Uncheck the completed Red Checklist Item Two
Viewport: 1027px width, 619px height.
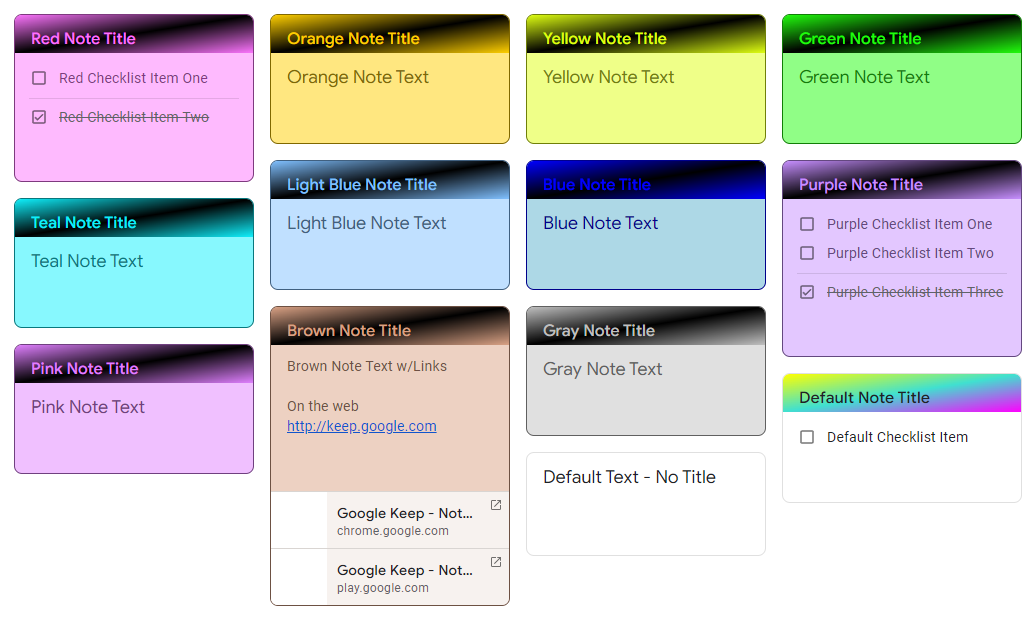(38, 116)
